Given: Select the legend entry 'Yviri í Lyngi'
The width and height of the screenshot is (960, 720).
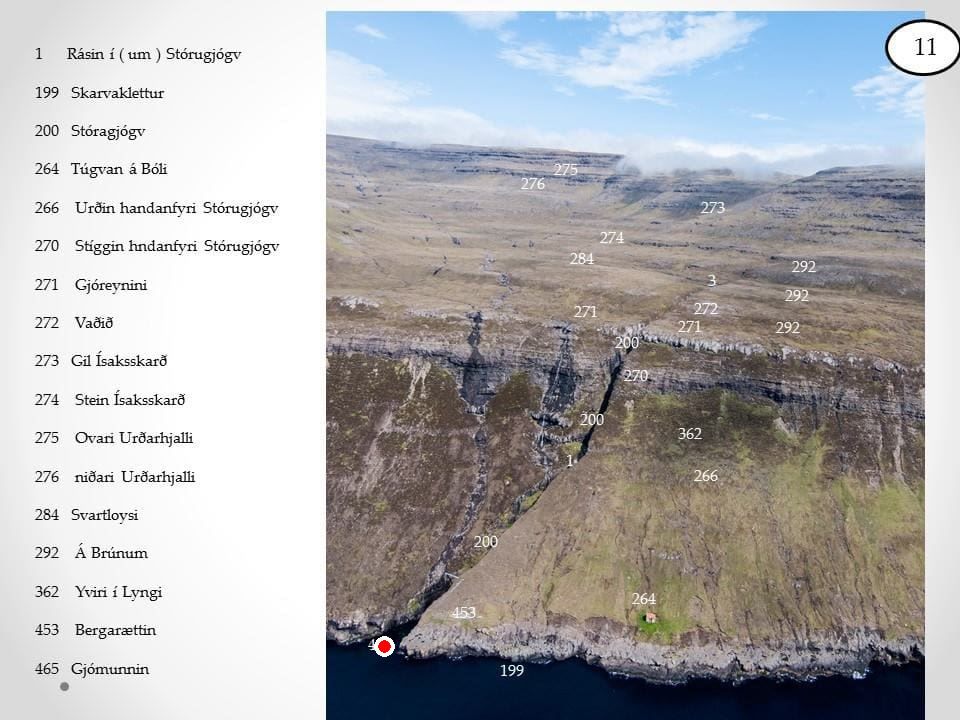Looking at the screenshot, I should coord(118,592).
